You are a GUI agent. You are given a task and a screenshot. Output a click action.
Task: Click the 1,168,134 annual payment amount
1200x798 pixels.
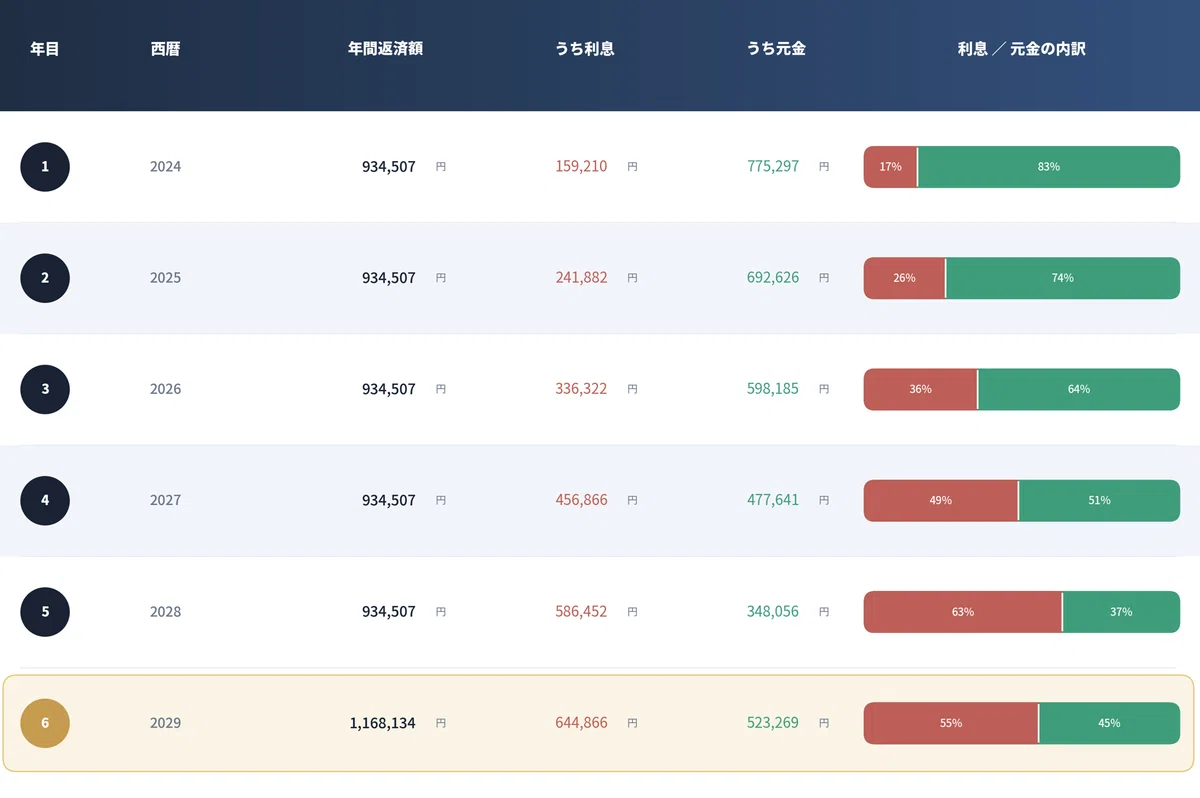coord(383,723)
